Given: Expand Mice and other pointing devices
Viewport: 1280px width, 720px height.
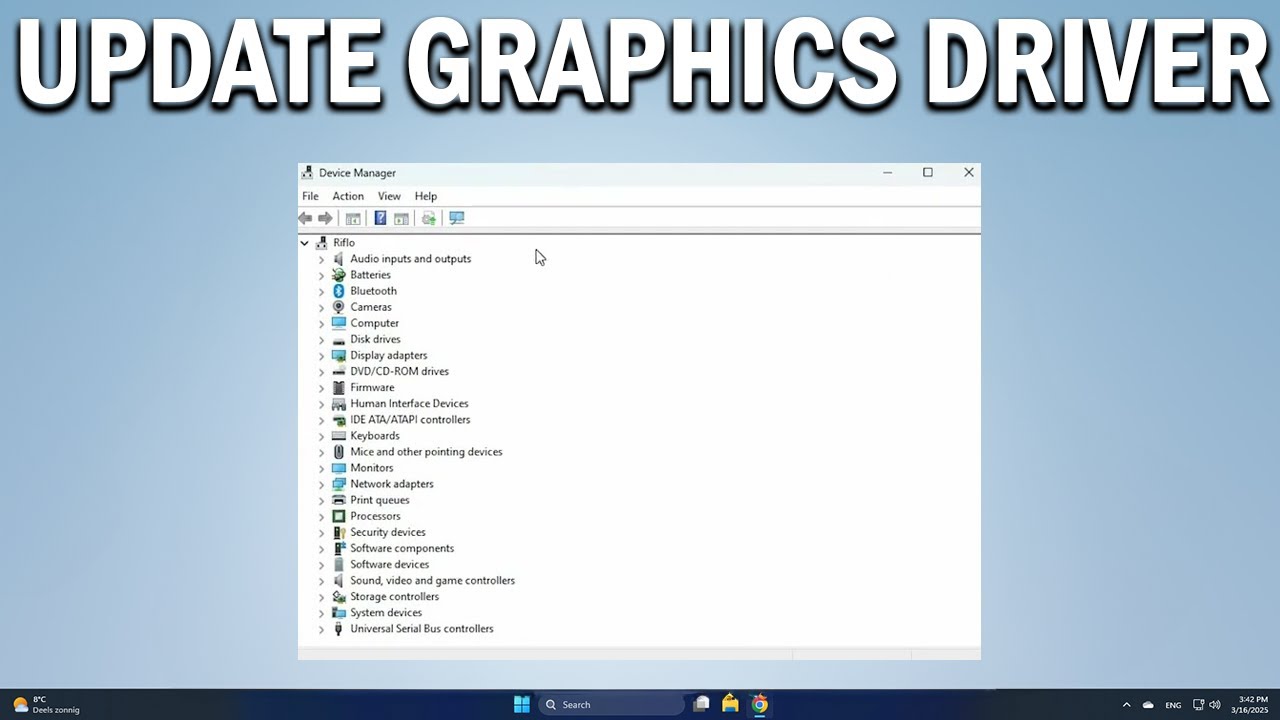Looking at the screenshot, I should tap(321, 452).
